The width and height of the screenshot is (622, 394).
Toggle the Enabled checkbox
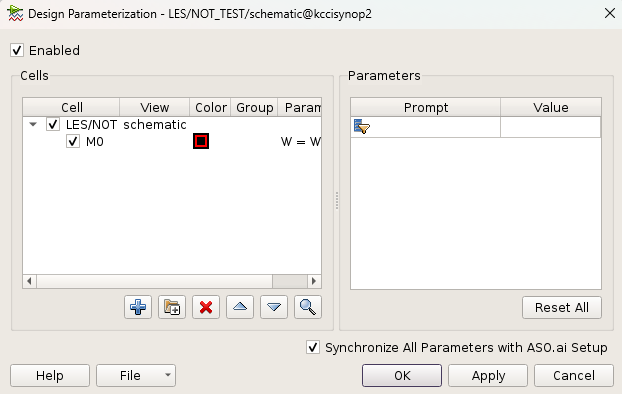pos(17,50)
